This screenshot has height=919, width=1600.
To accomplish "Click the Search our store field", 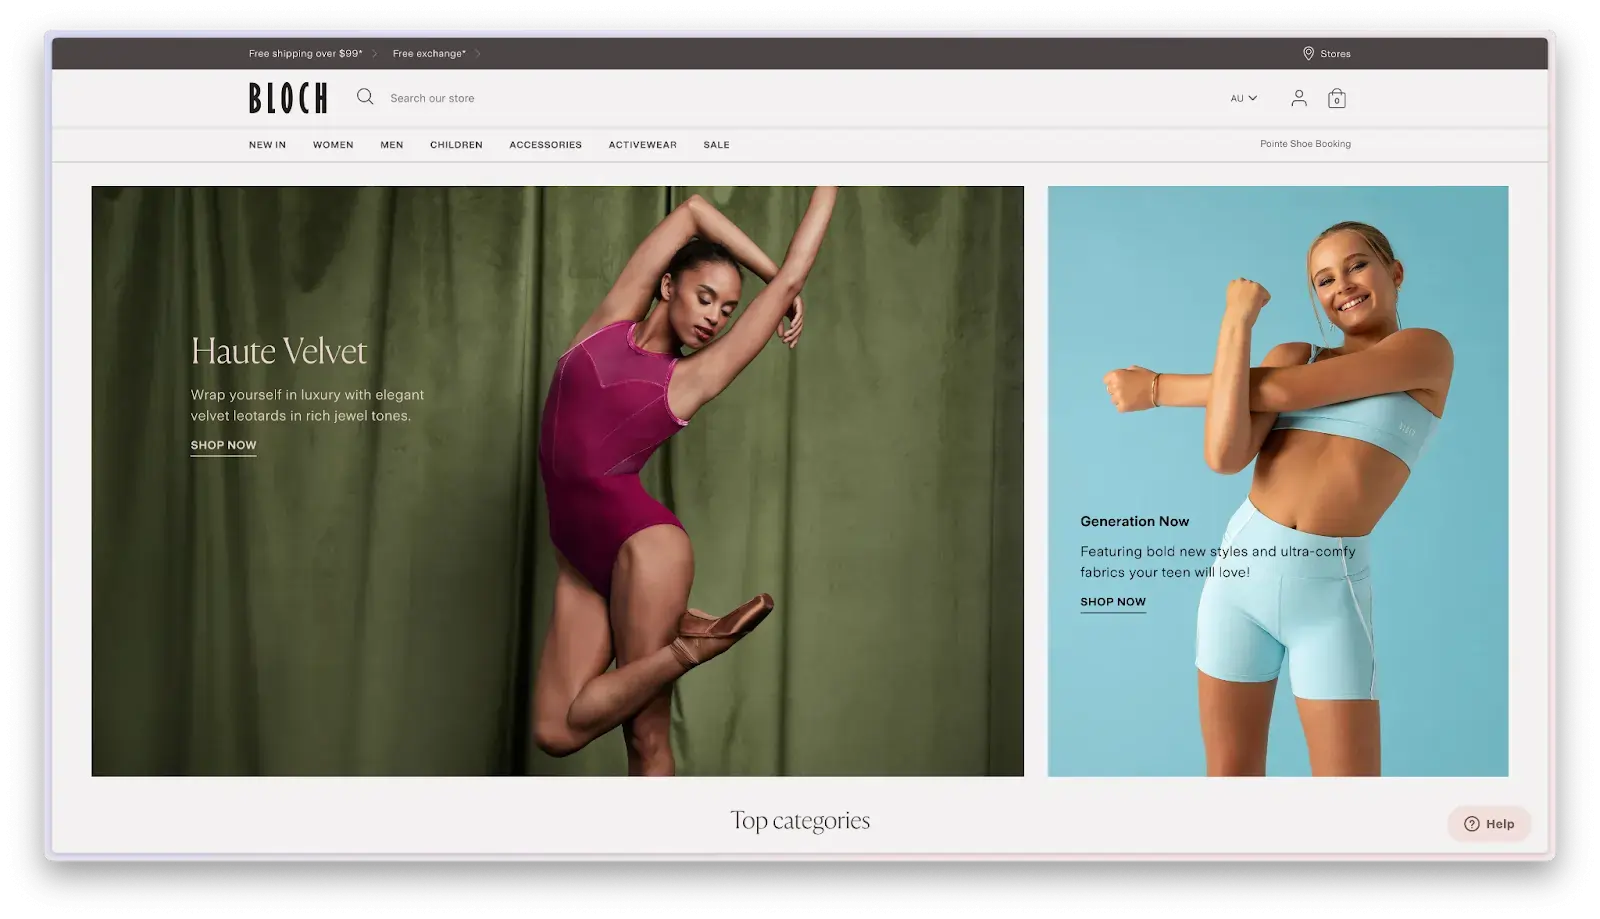I will click(432, 98).
